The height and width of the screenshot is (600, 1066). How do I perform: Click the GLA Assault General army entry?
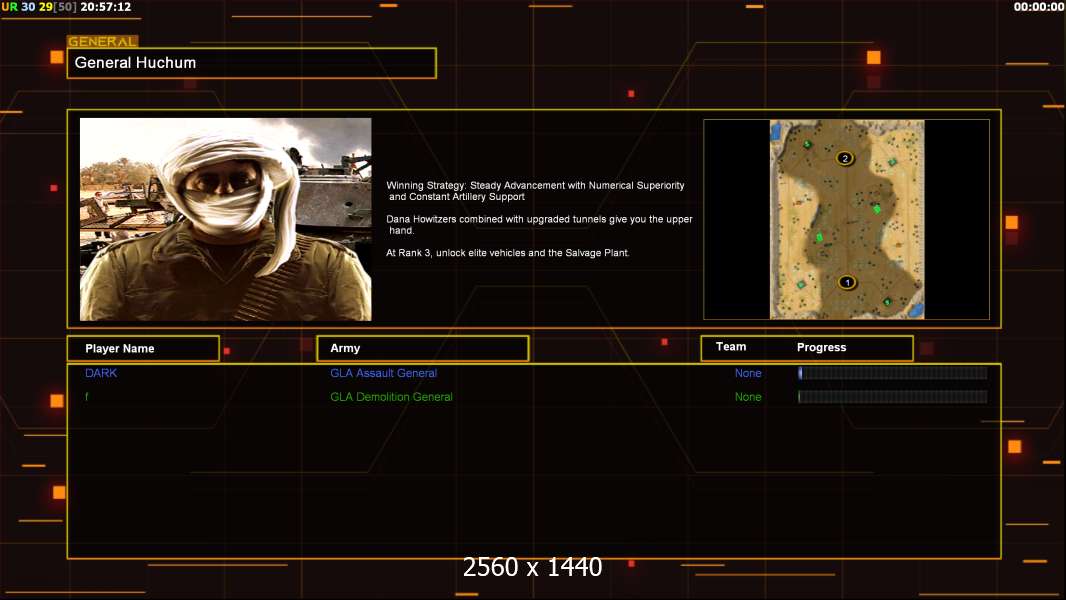click(x=383, y=373)
